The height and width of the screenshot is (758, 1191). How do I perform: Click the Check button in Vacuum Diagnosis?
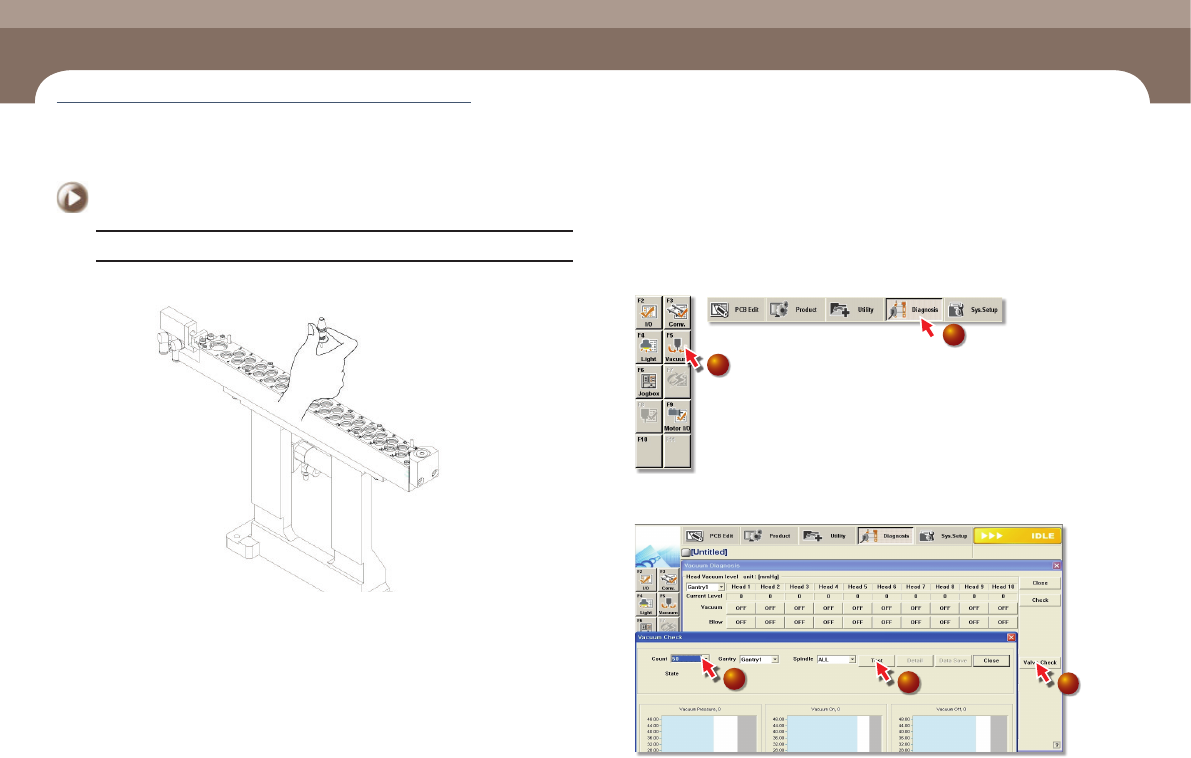pyautogui.click(x=1040, y=600)
